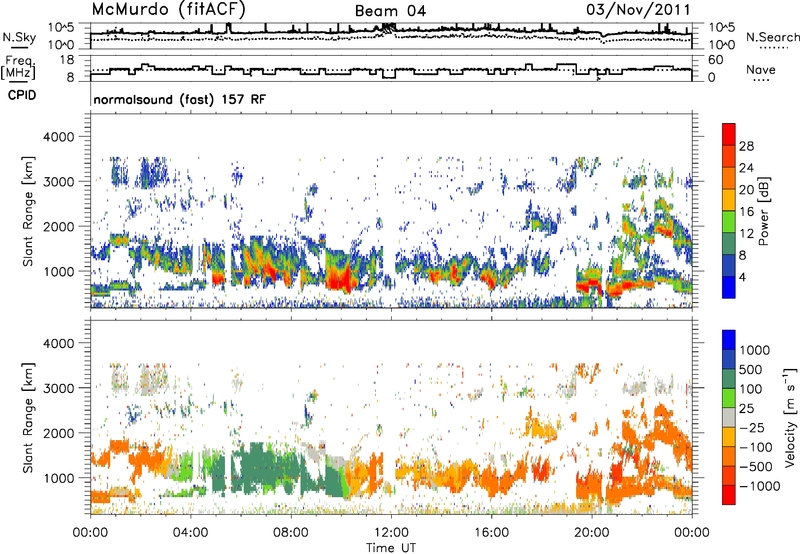This screenshot has width=800, height=554.
Task: Click the "4000" tick of the power panel
Action: coord(61,137)
